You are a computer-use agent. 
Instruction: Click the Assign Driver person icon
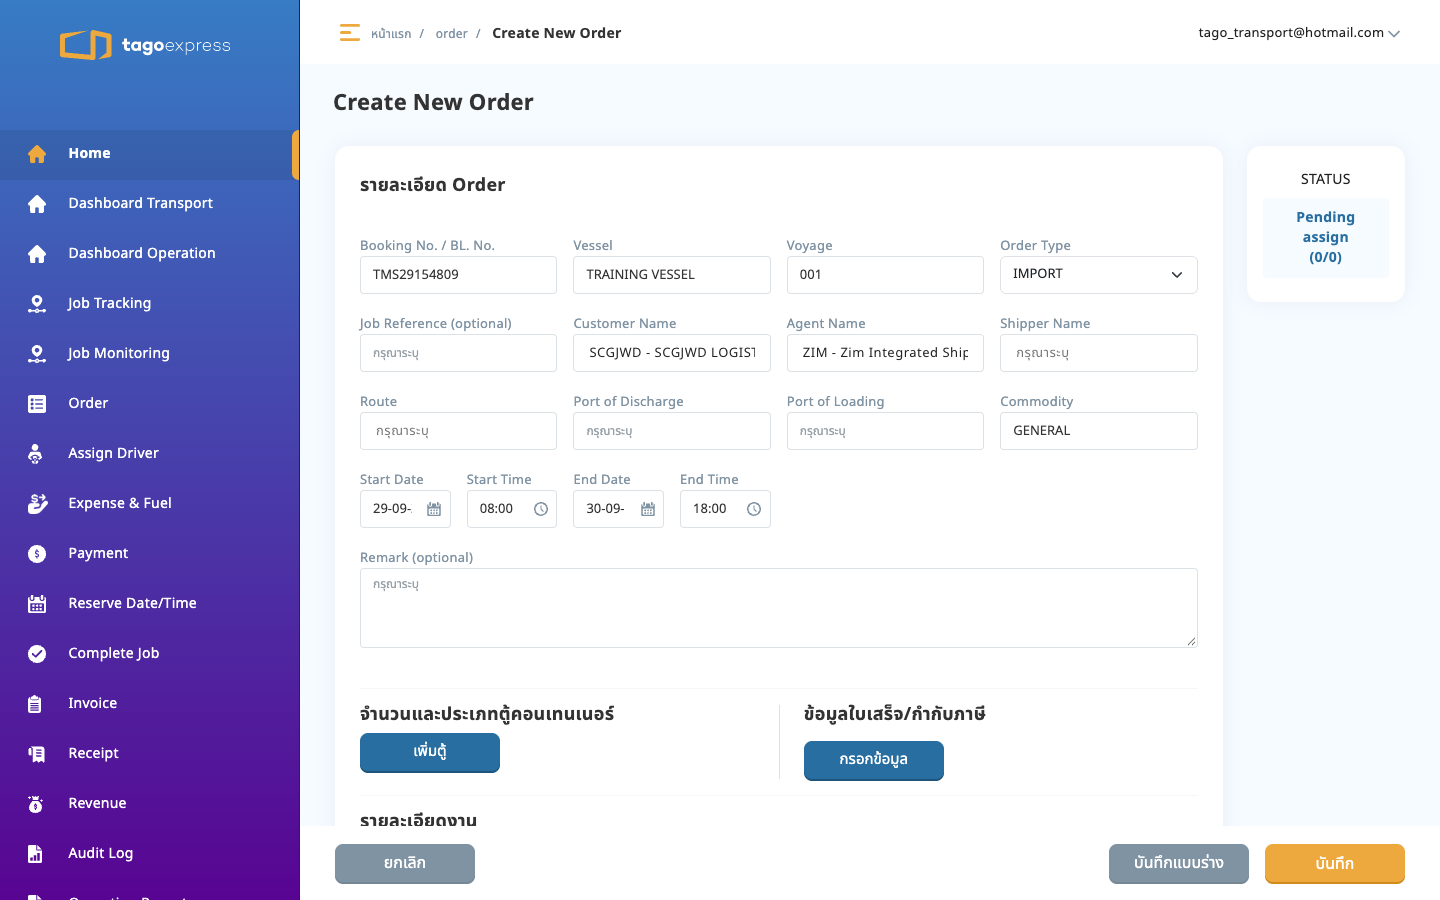point(36,454)
